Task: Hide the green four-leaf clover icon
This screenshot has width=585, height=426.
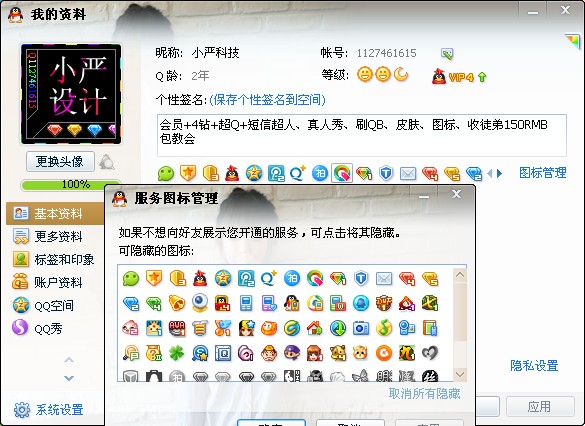Action: coord(176,353)
